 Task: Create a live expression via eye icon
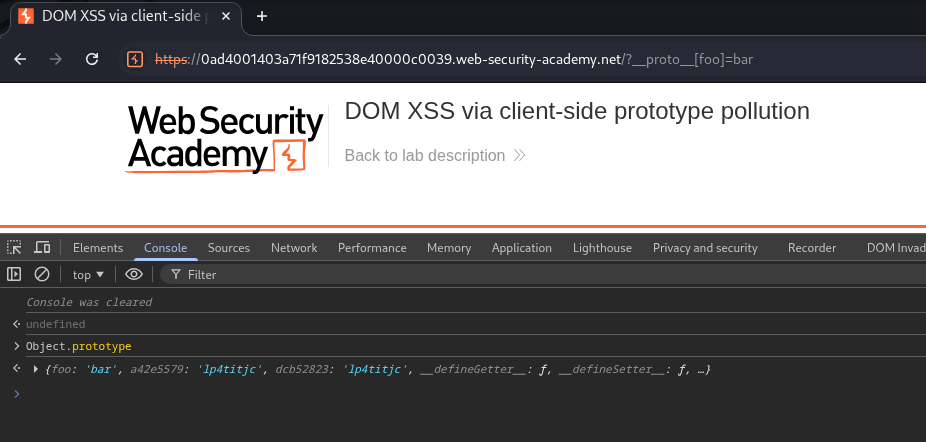point(134,274)
